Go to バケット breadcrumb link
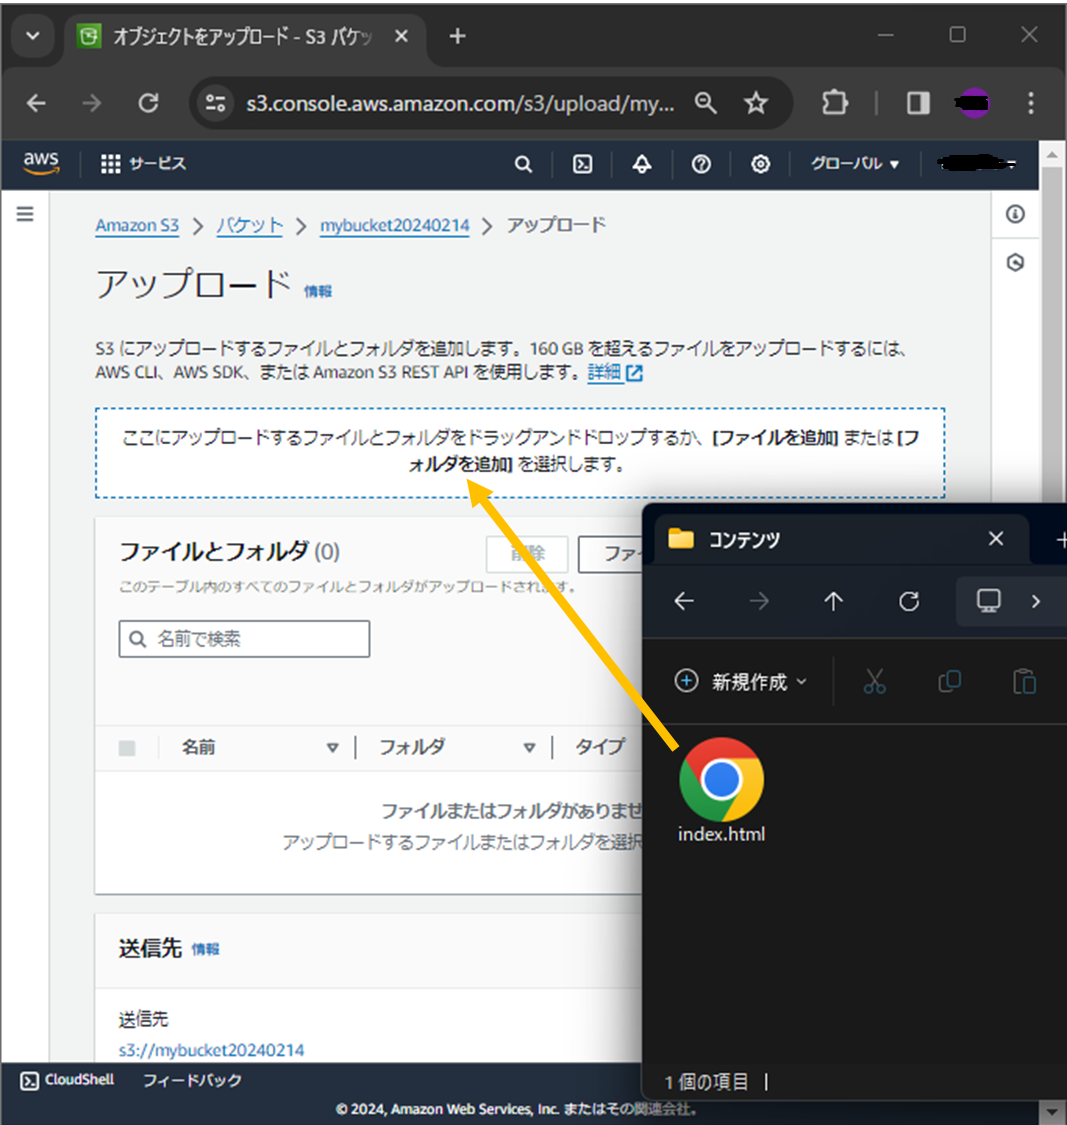 pos(250,225)
